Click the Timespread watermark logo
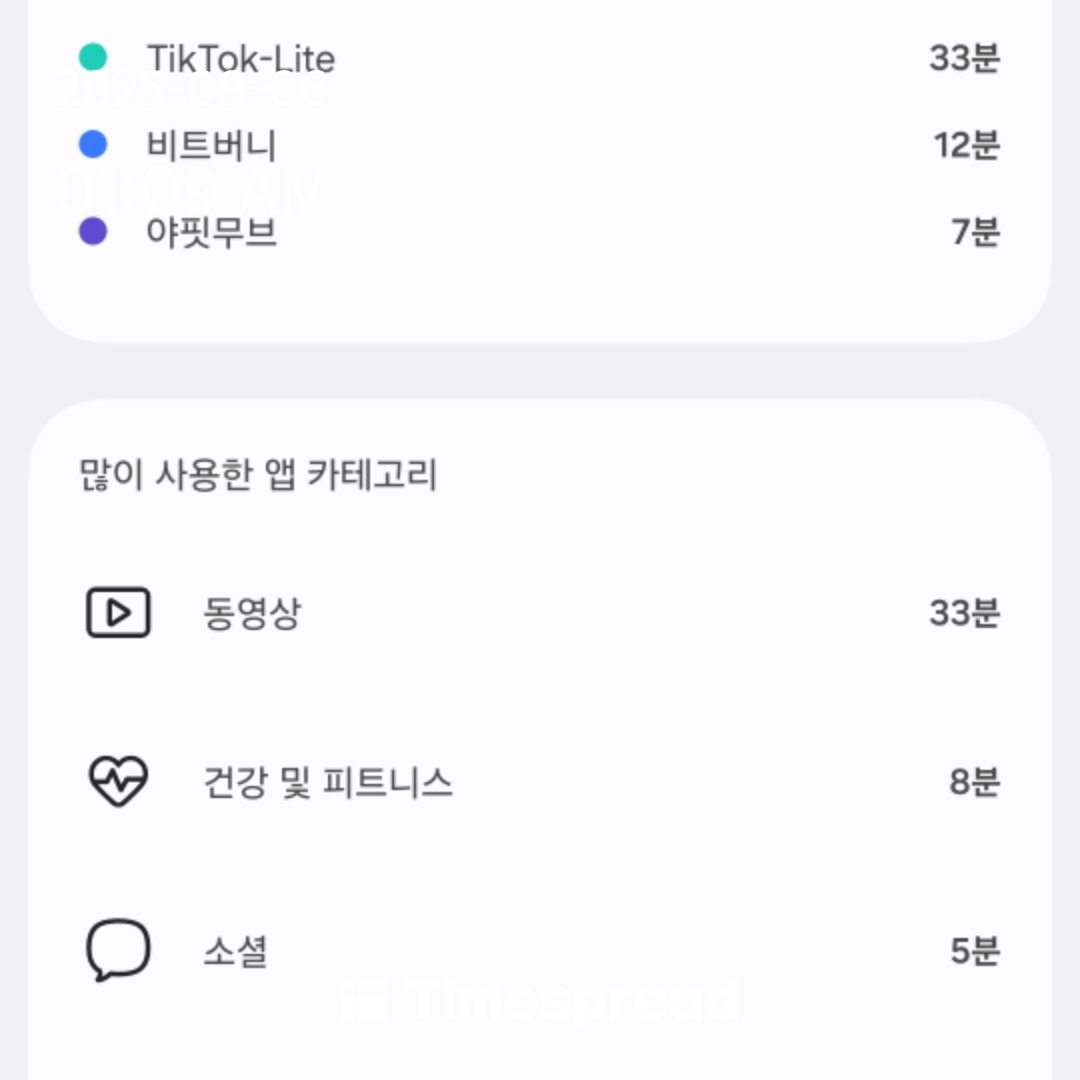 click(540, 1000)
